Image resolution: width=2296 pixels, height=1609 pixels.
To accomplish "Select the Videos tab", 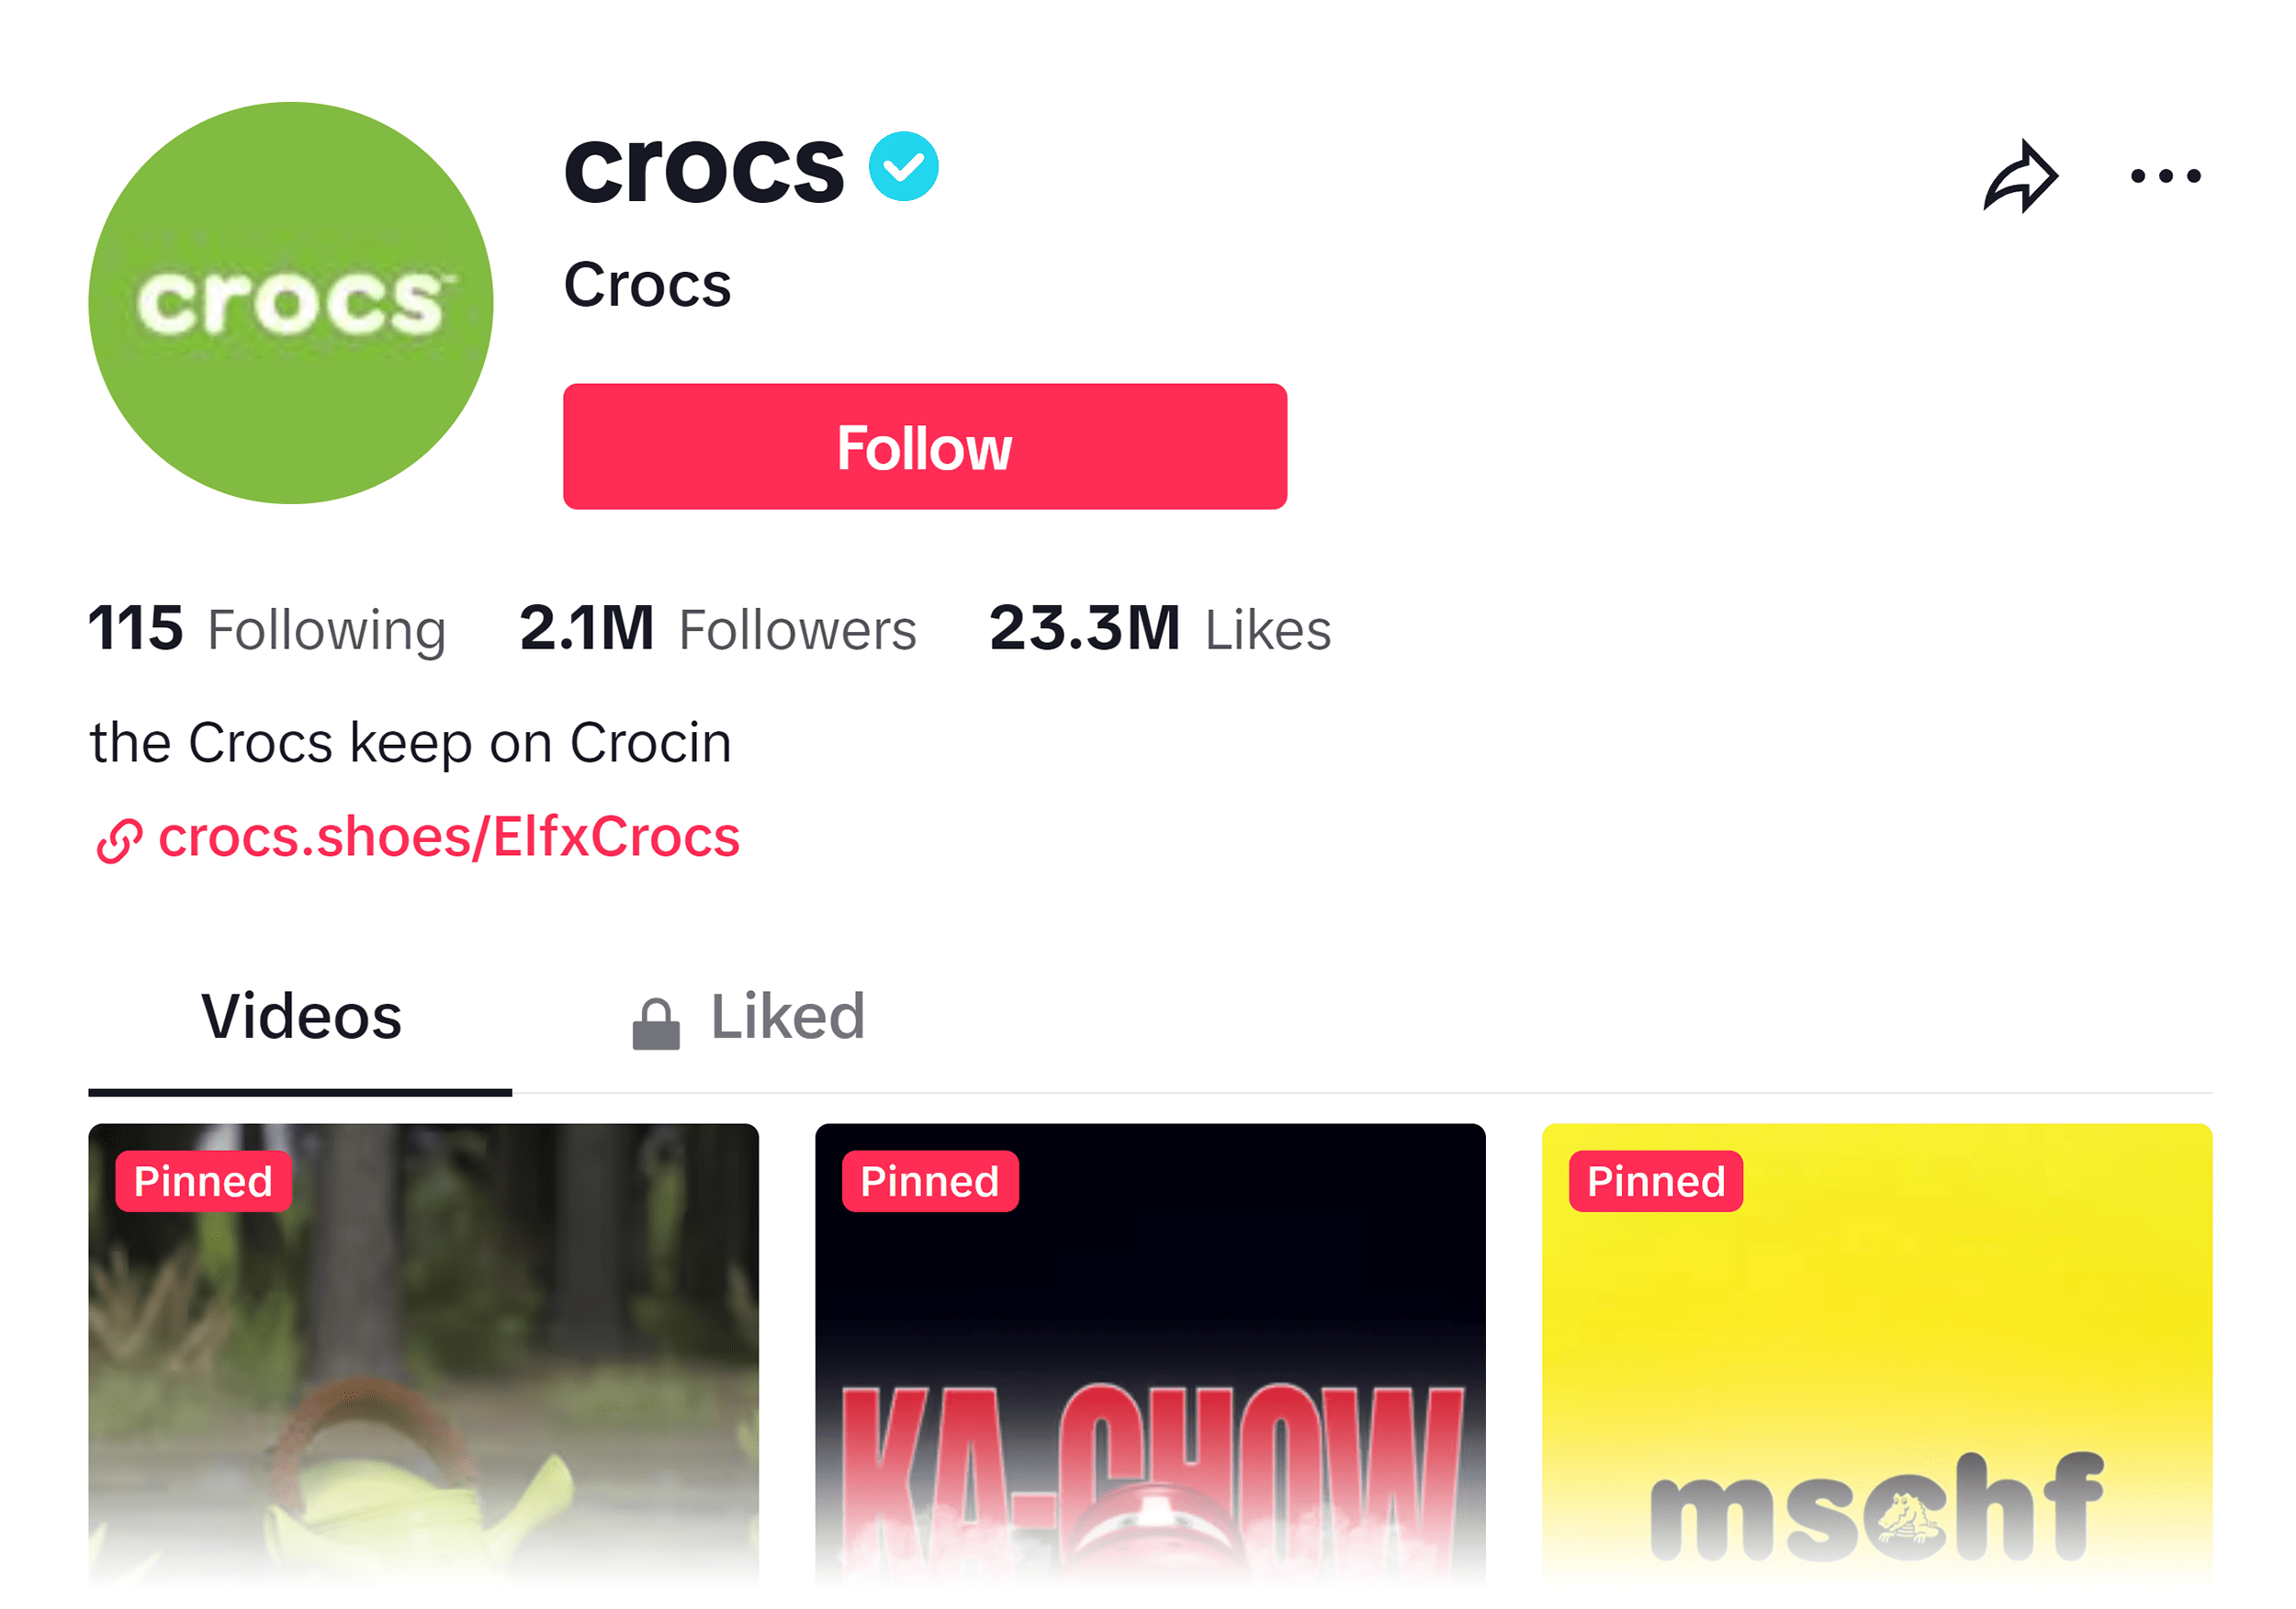I will click(300, 1016).
